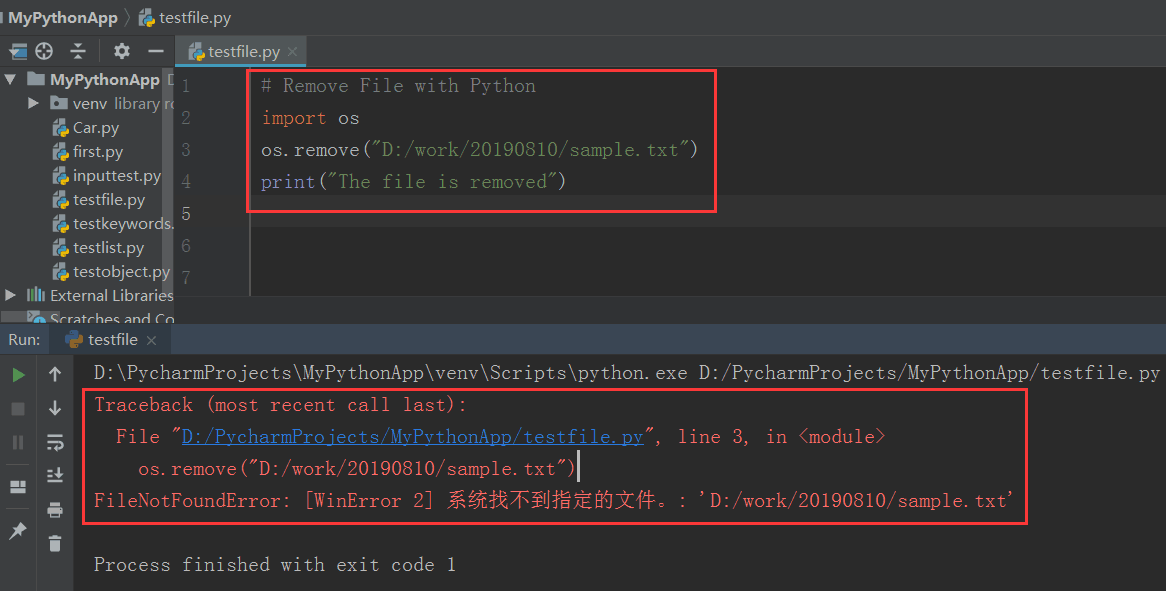This screenshot has width=1166, height=591.
Task: Click 'Traceback (most recent call last):' line
Action: pos(280,405)
